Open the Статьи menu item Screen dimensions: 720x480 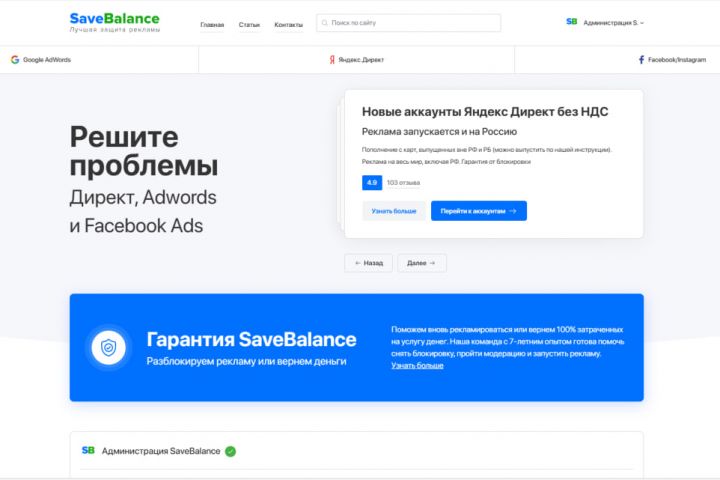249,25
